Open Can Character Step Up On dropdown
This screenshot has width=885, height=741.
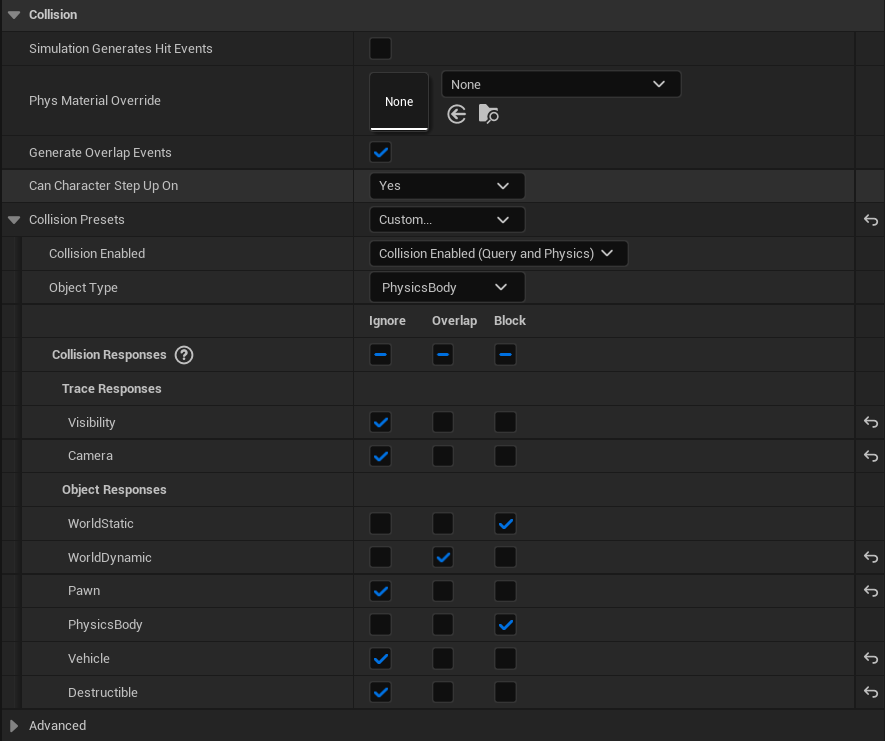[447, 185]
